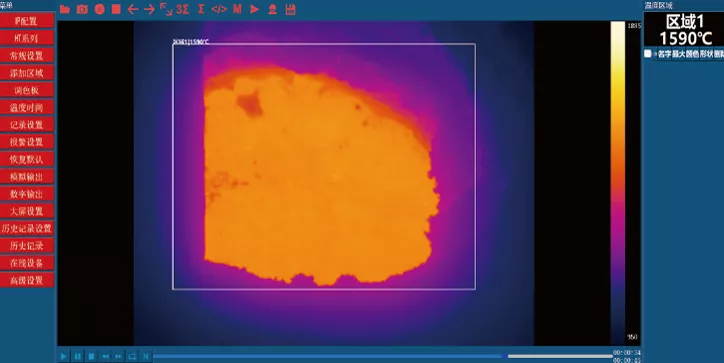This screenshot has height=363, width=724.
Task: Click the 形状 column header
Action: coord(706,54)
